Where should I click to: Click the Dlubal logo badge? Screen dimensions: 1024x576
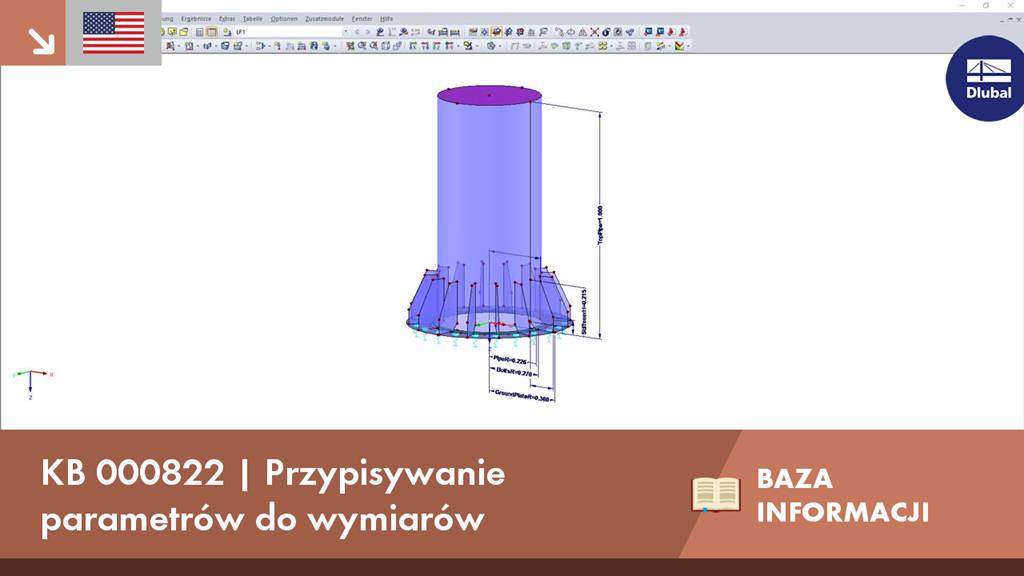click(985, 78)
